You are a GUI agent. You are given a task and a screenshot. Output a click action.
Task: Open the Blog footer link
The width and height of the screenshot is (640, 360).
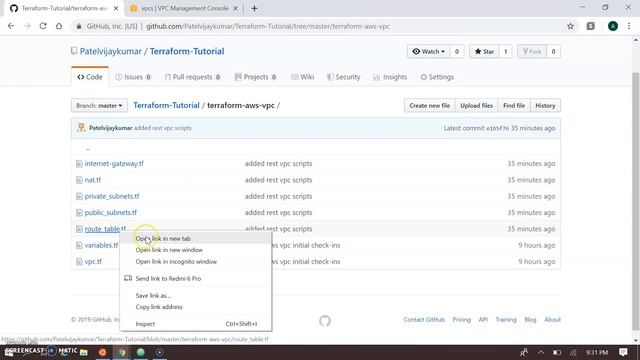point(530,320)
